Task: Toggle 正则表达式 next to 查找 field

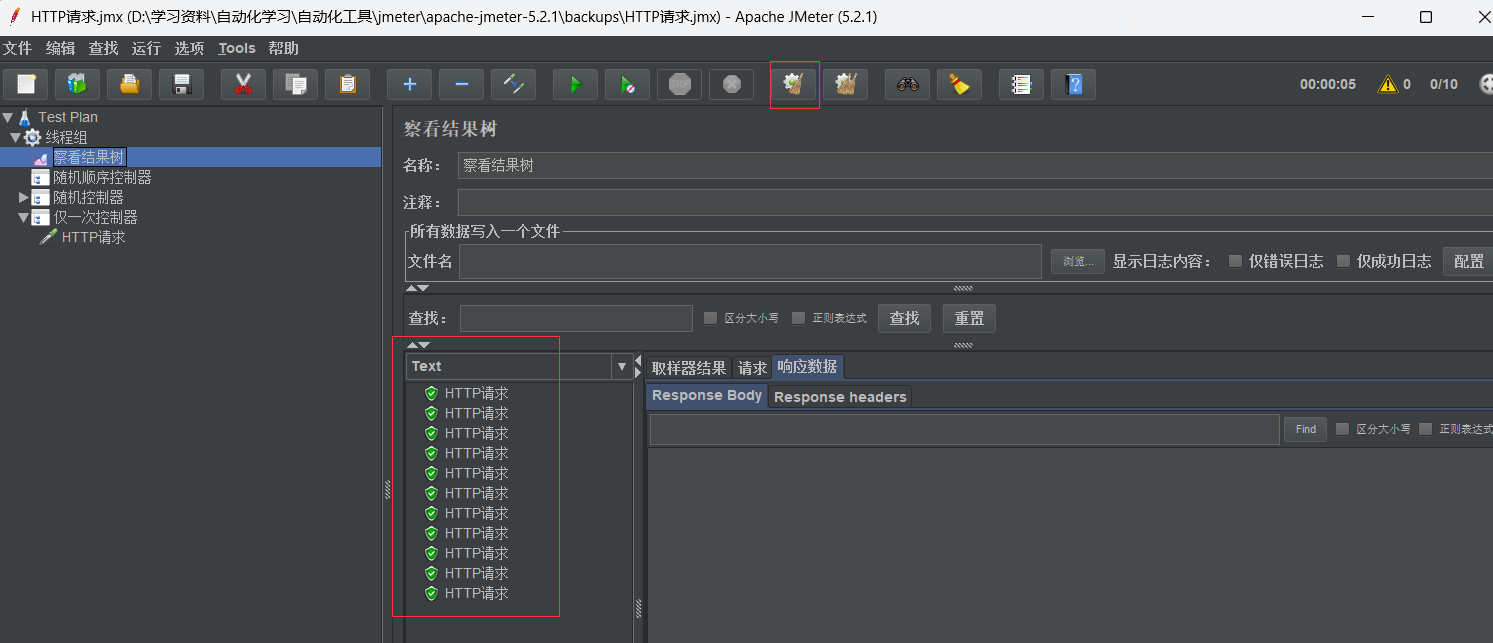Action: coord(798,318)
